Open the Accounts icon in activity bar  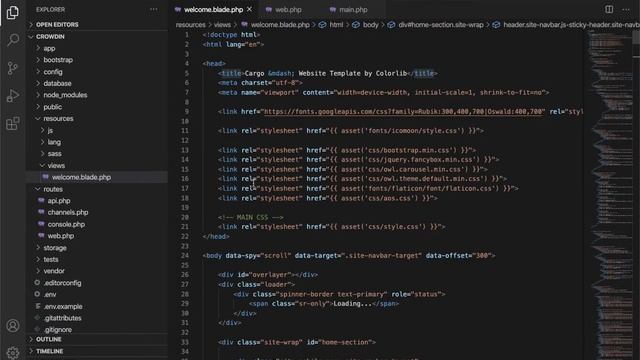coord(13,325)
